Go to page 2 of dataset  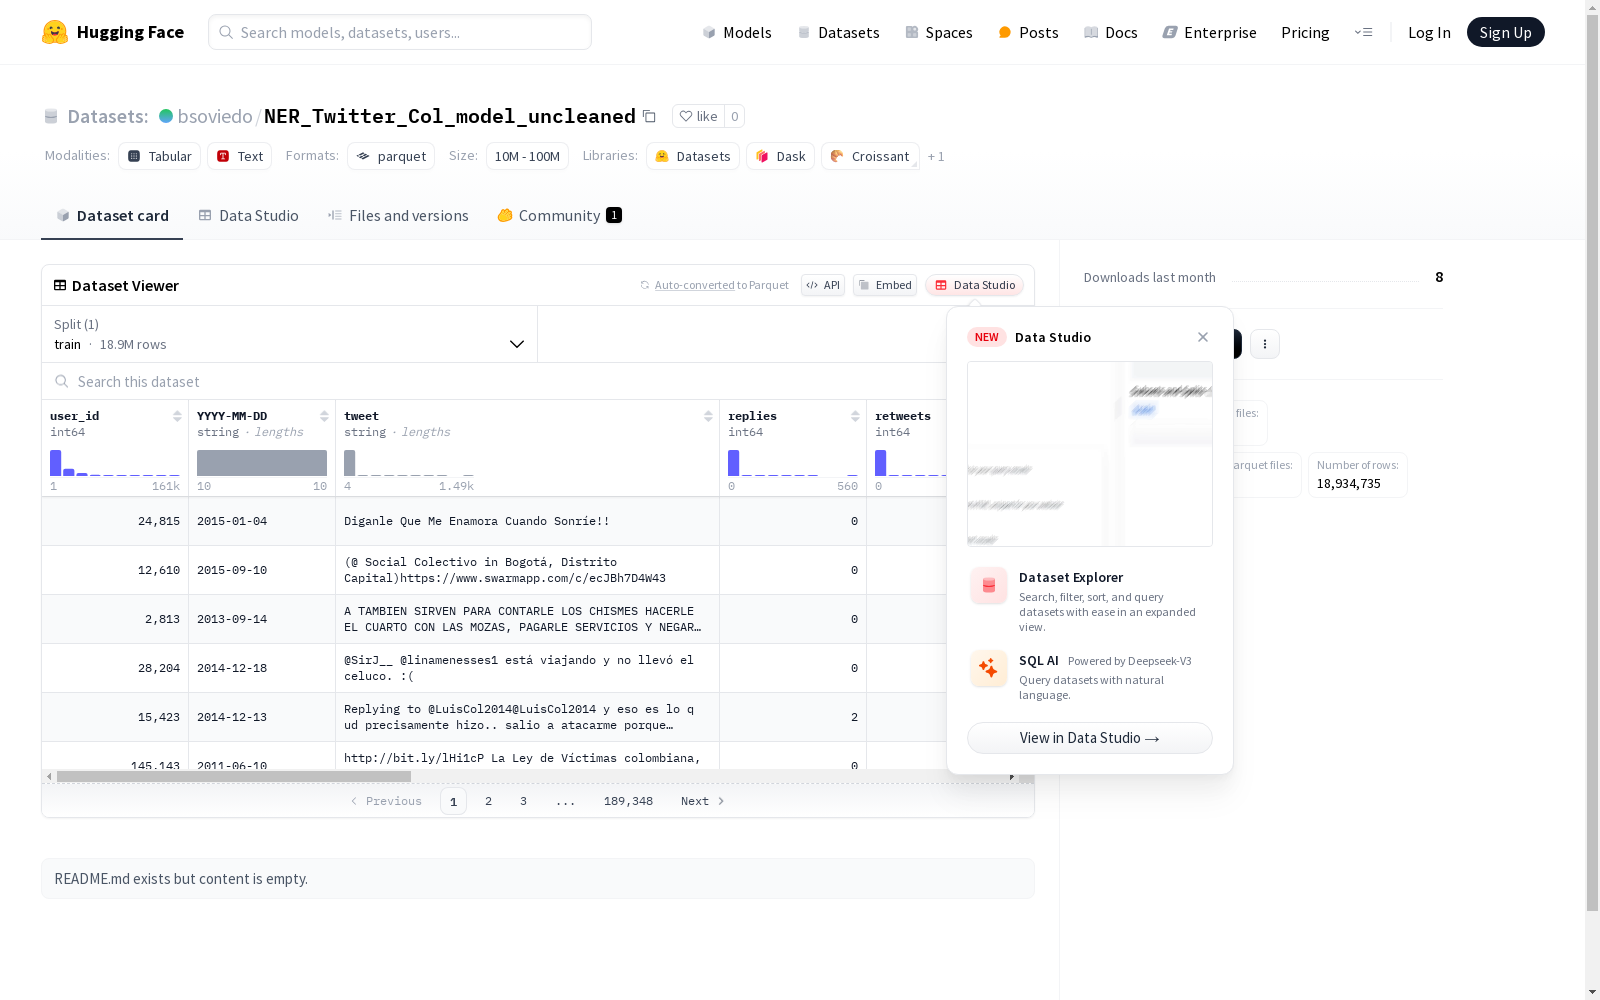pyautogui.click(x=488, y=801)
